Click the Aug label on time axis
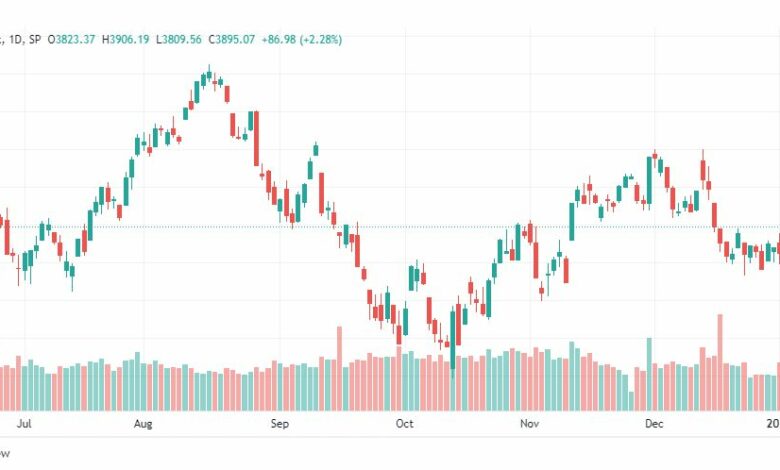 coord(143,424)
